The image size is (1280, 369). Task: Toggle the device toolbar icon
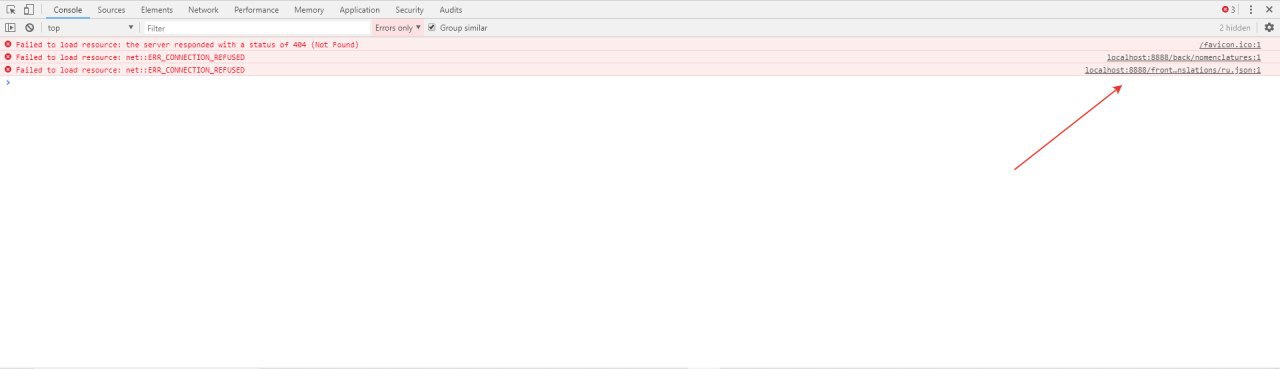(x=28, y=10)
